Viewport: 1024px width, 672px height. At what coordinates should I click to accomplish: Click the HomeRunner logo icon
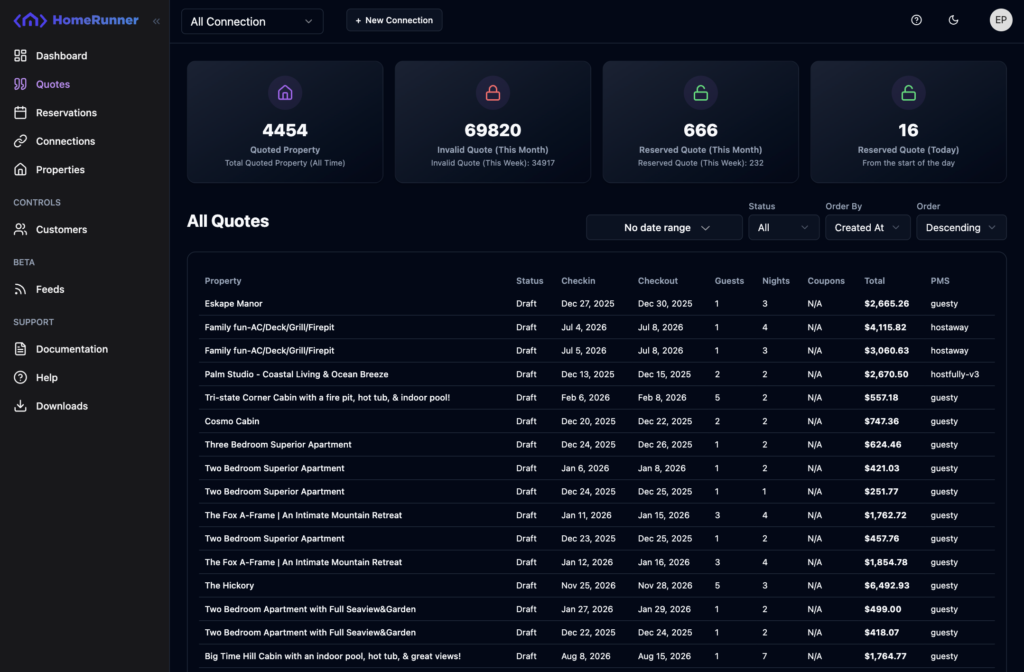click(x=30, y=20)
